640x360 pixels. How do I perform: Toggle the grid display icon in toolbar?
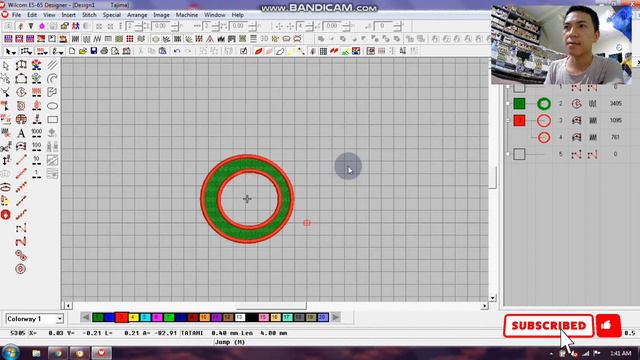[323, 51]
